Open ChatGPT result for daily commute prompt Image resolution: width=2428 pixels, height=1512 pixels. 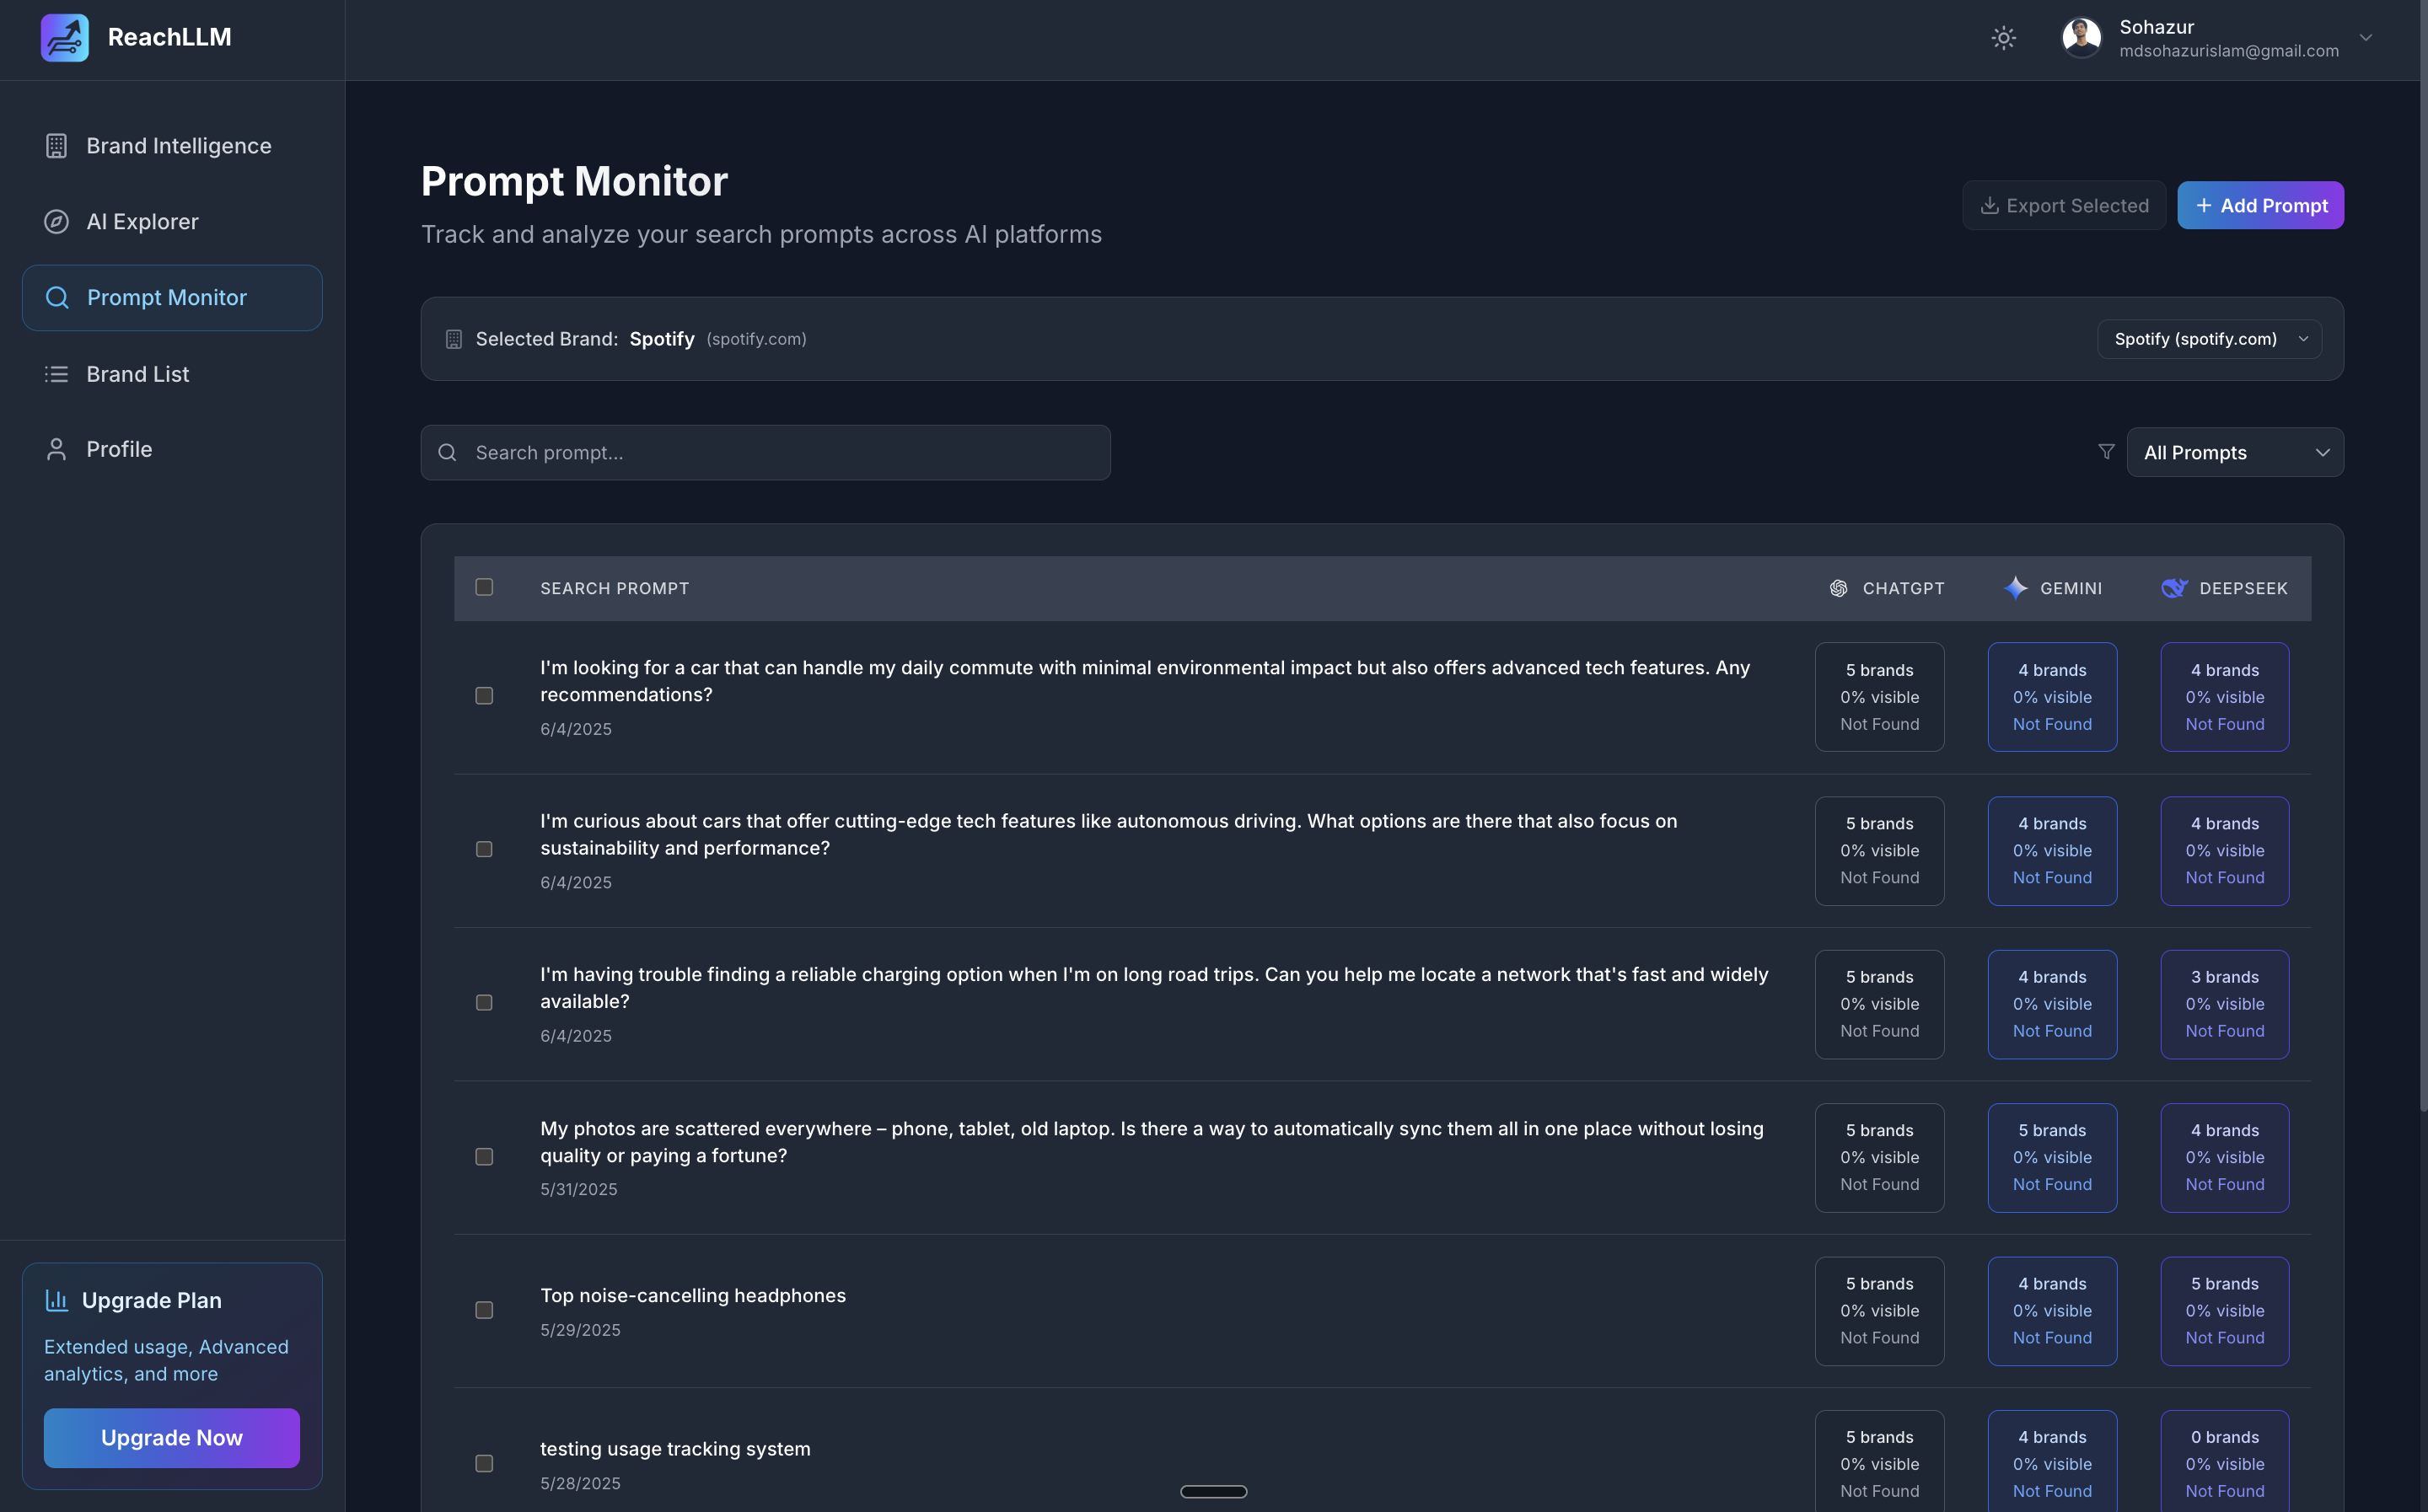click(1879, 697)
